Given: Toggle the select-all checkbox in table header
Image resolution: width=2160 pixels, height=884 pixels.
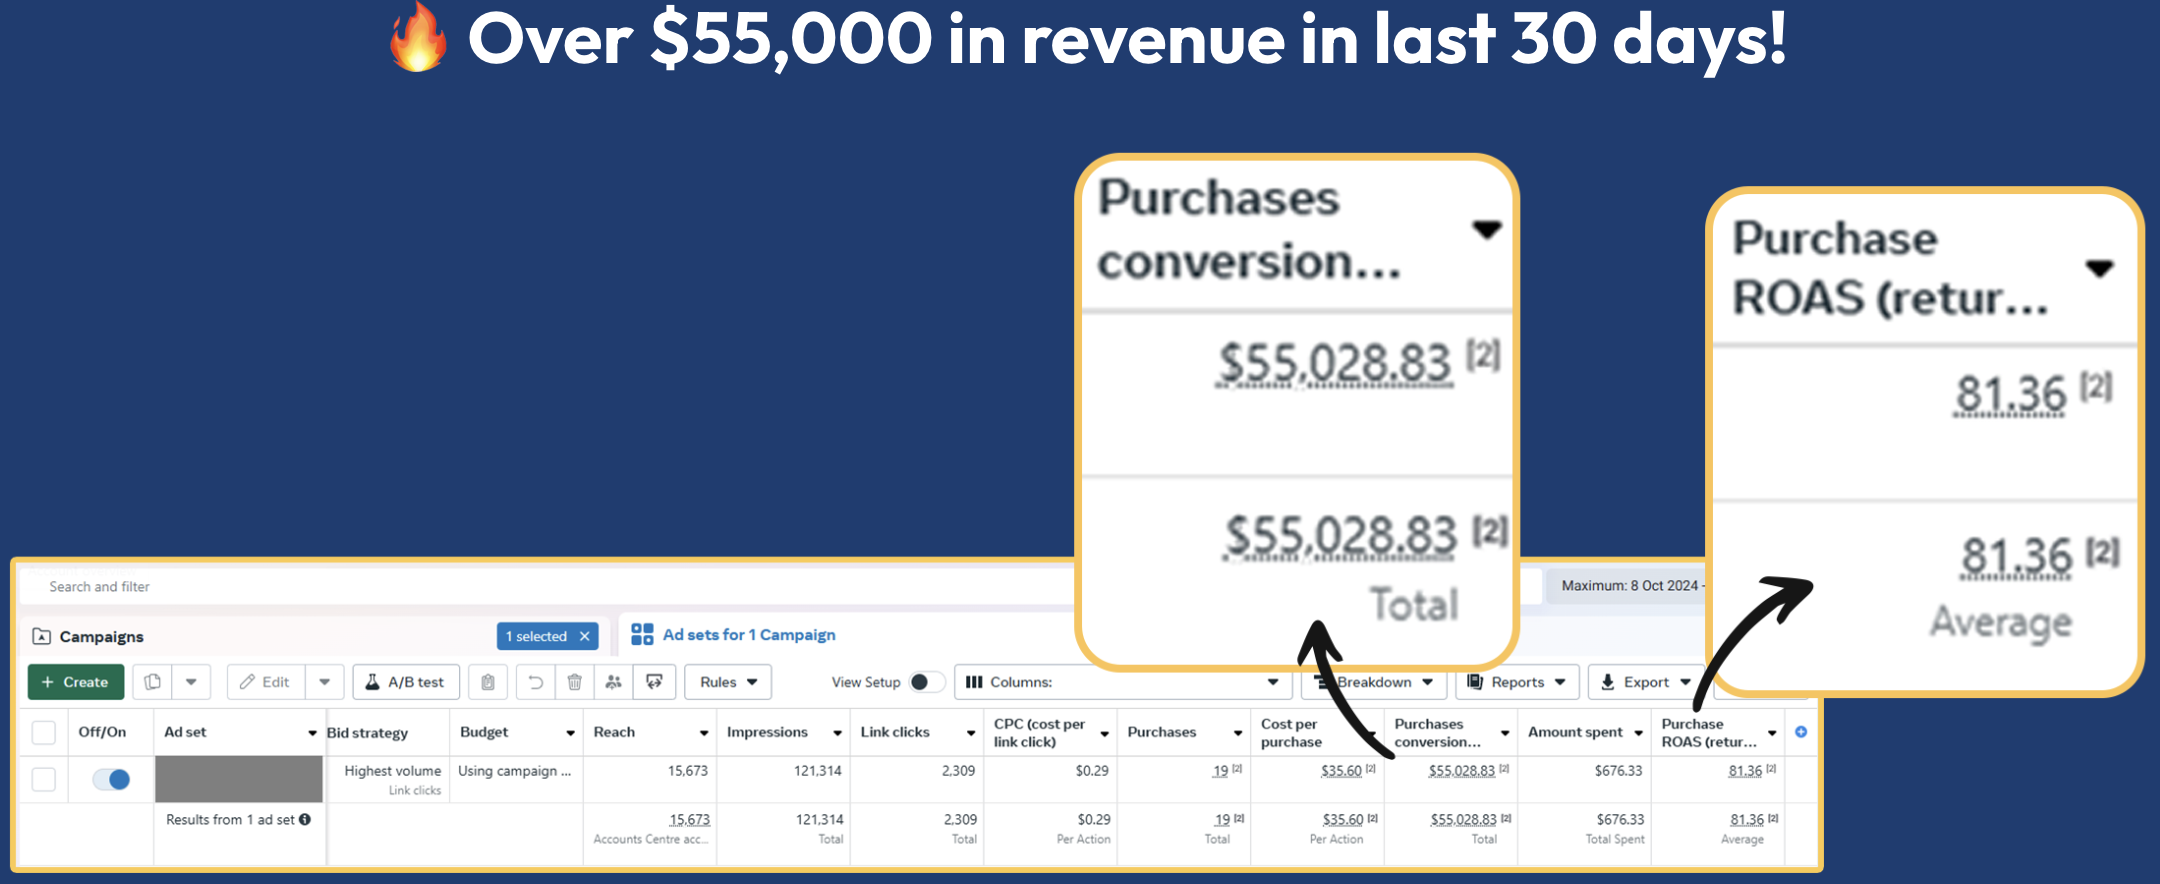Looking at the screenshot, I should click(44, 732).
